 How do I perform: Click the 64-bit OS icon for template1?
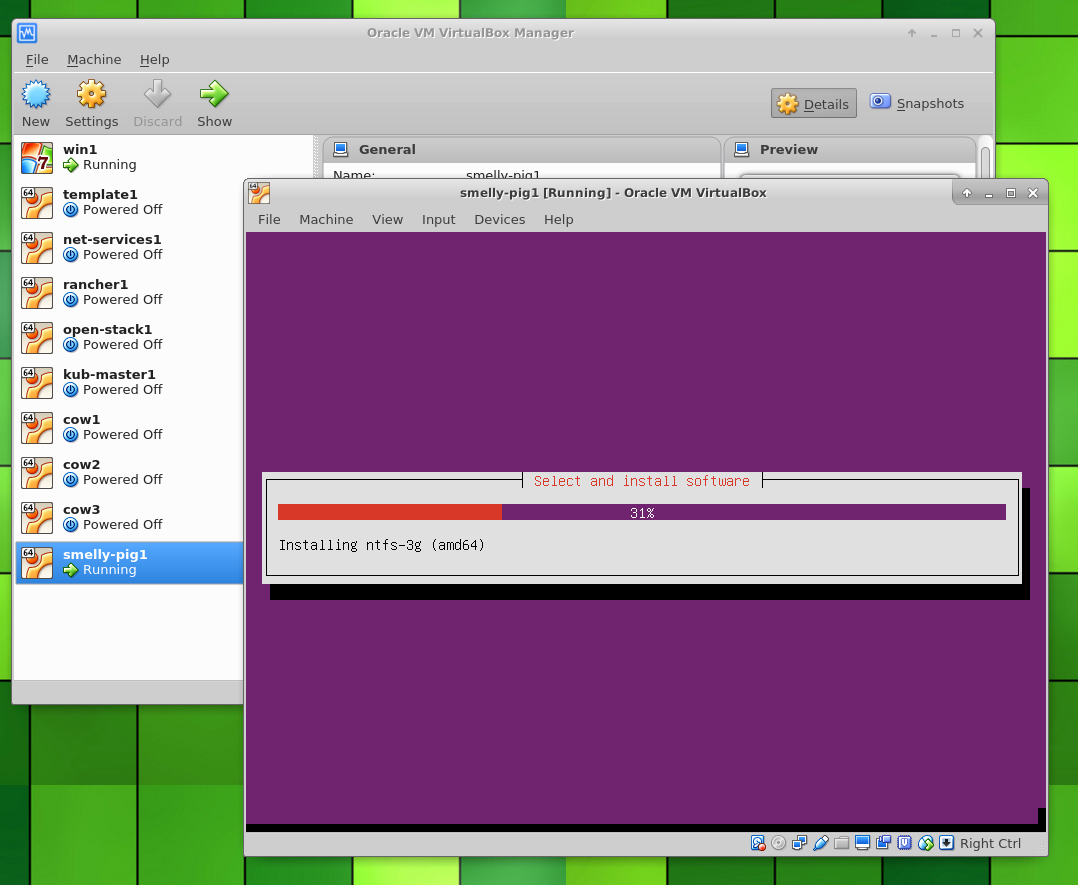[37, 202]
